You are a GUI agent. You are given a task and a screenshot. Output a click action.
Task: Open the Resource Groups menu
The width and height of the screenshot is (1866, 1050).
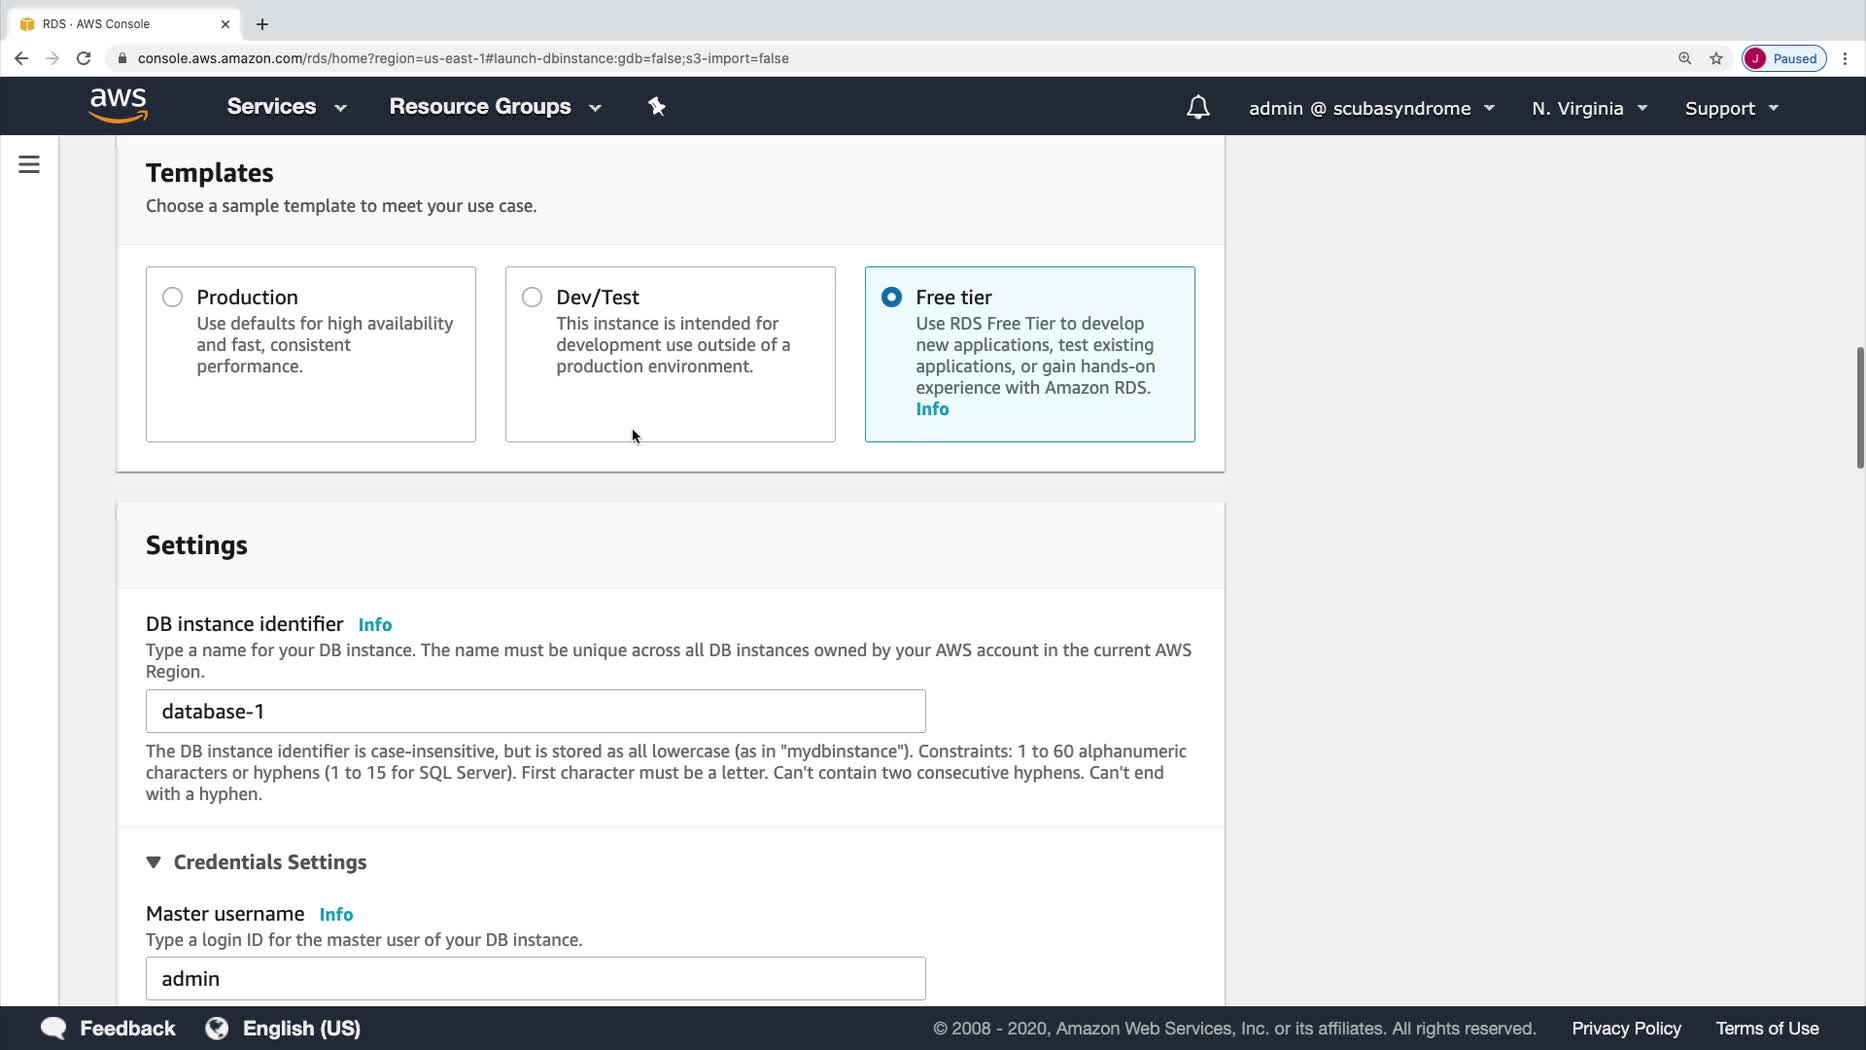495,107
